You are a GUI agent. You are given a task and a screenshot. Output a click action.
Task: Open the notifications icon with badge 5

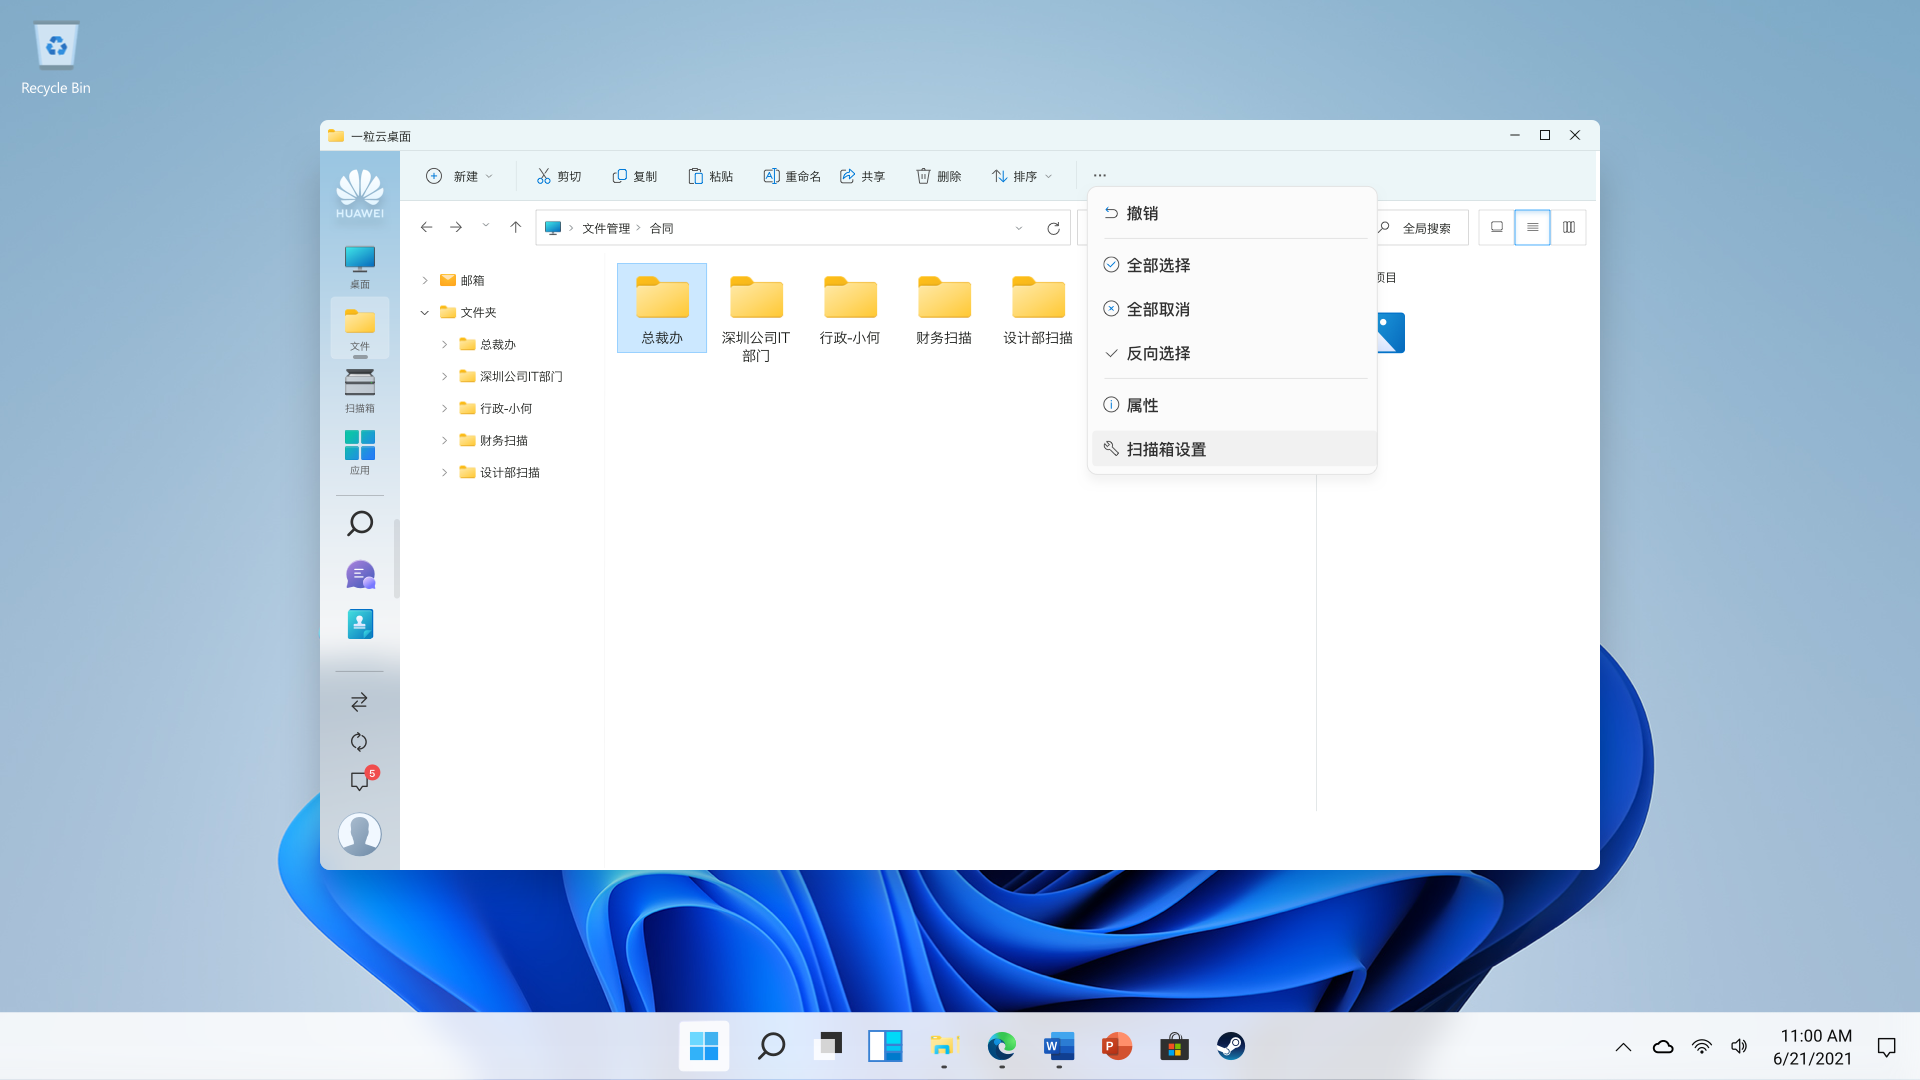[x=359, y=781]
